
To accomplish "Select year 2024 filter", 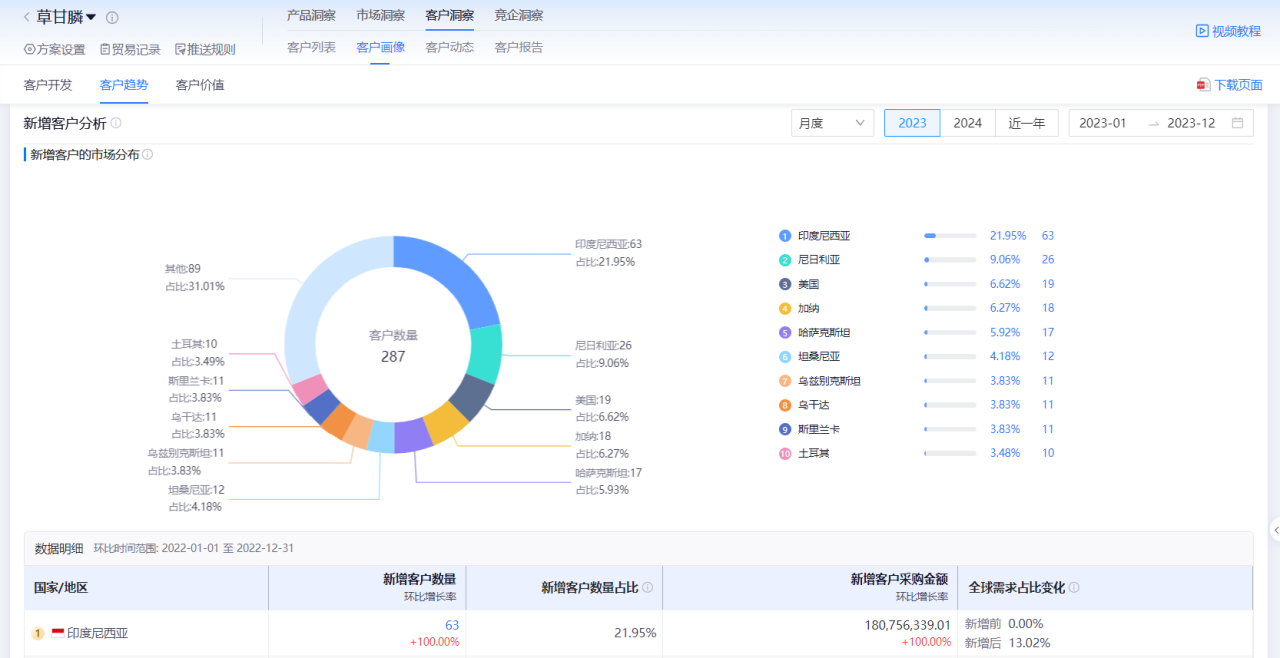I will tap(967, 123).
